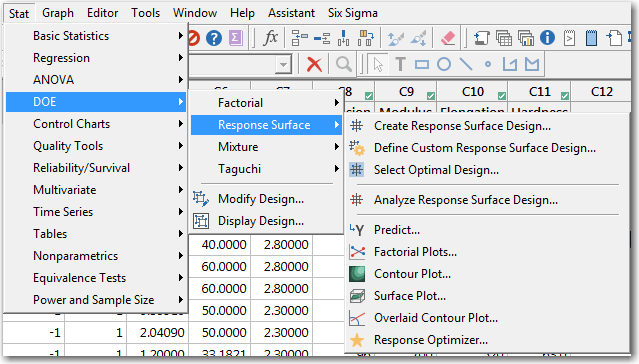Open the command history prompt icon
This screenshot has height=364, width=639.
569,38
